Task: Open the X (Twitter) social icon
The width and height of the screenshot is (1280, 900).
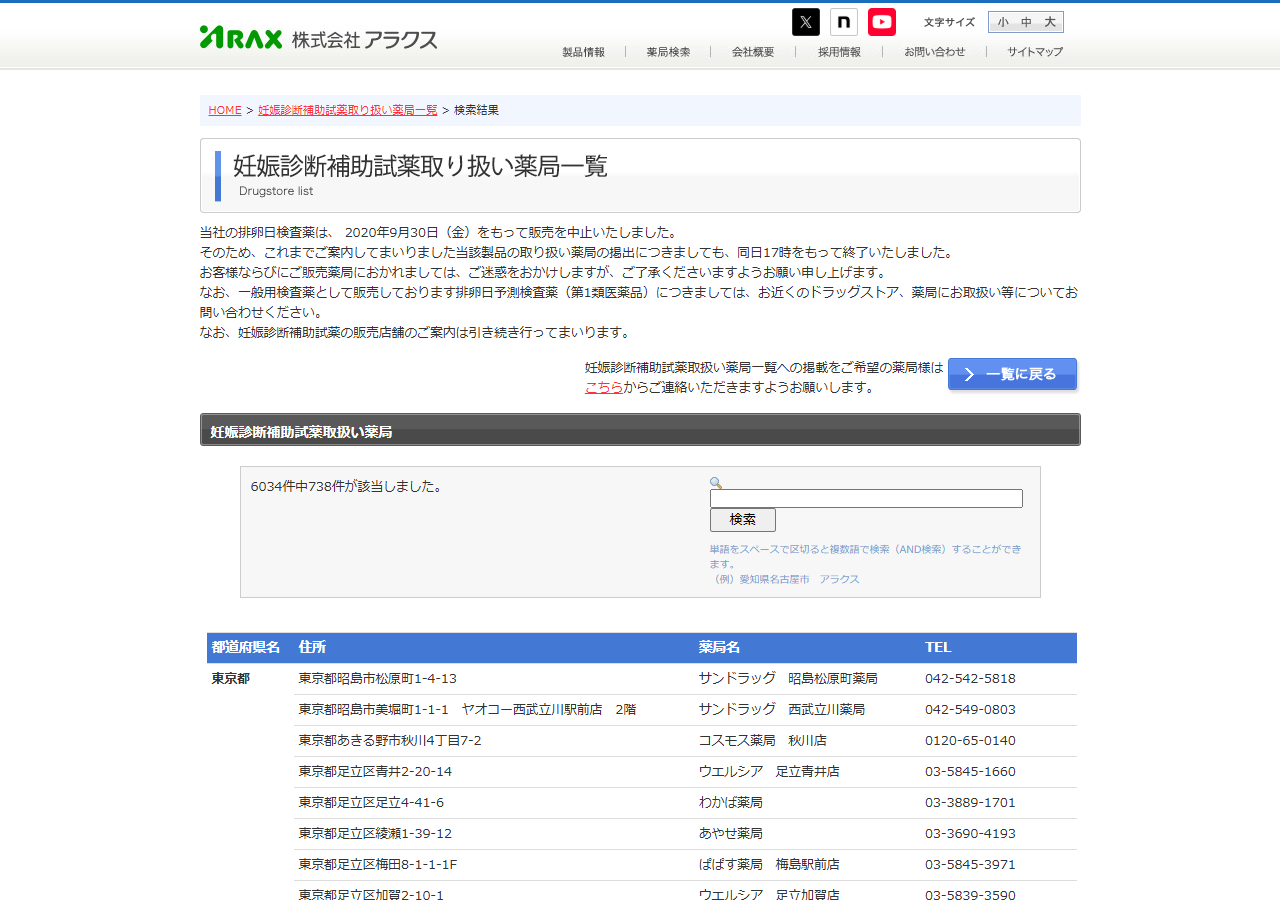Action: point(806,22)
